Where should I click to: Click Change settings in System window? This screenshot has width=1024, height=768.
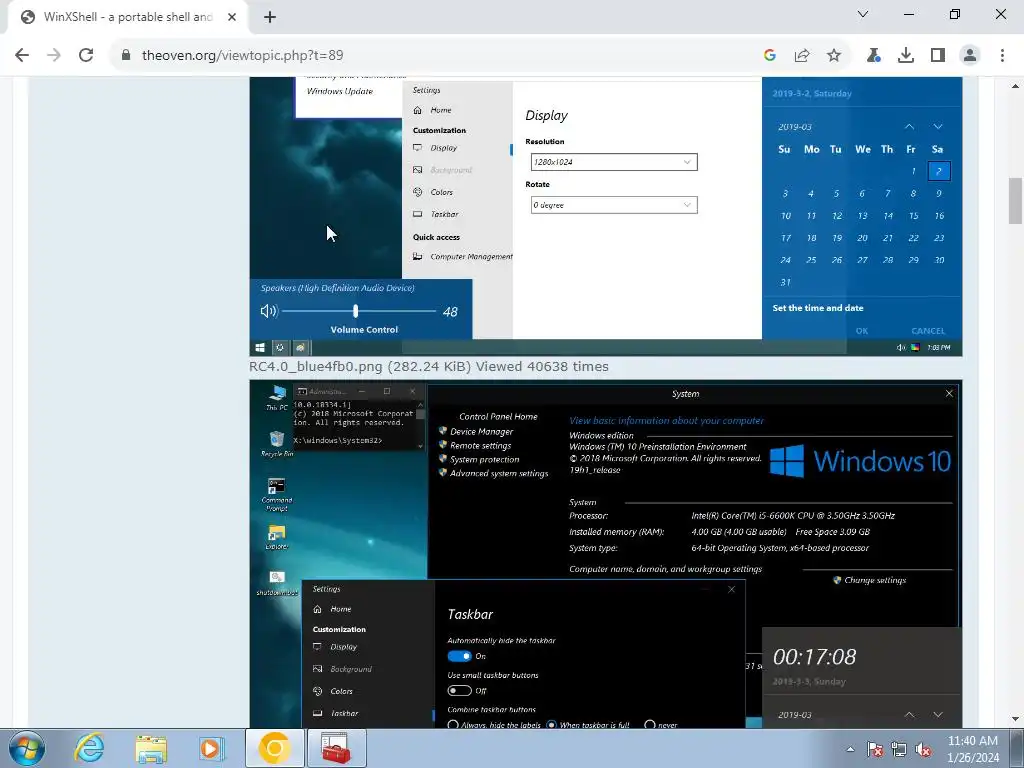(874, 580)
